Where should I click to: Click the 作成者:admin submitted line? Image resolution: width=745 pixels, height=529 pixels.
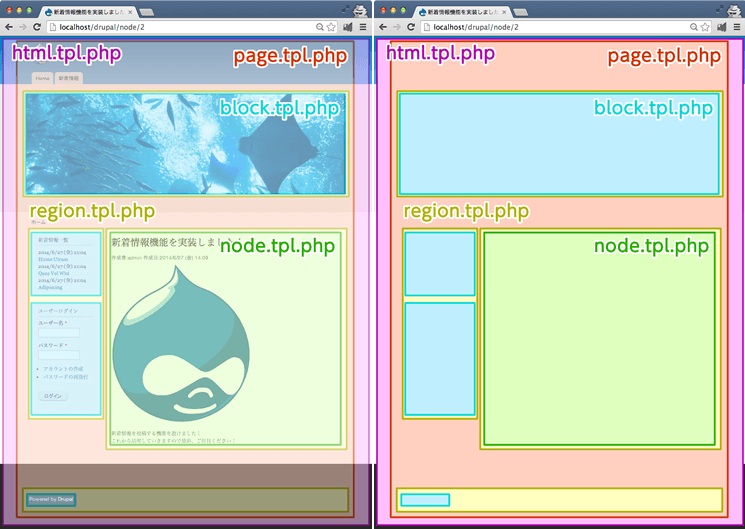coord(160,258)
